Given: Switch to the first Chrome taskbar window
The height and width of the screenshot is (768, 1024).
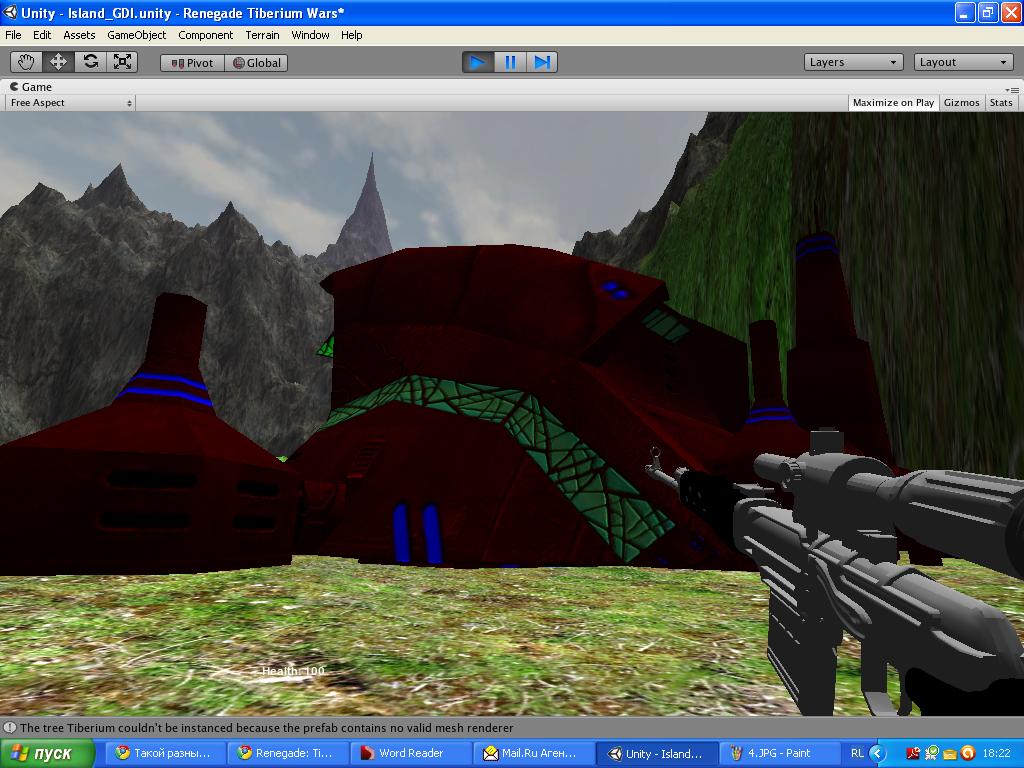Looking at the screenshot, I should coord(167,754).
